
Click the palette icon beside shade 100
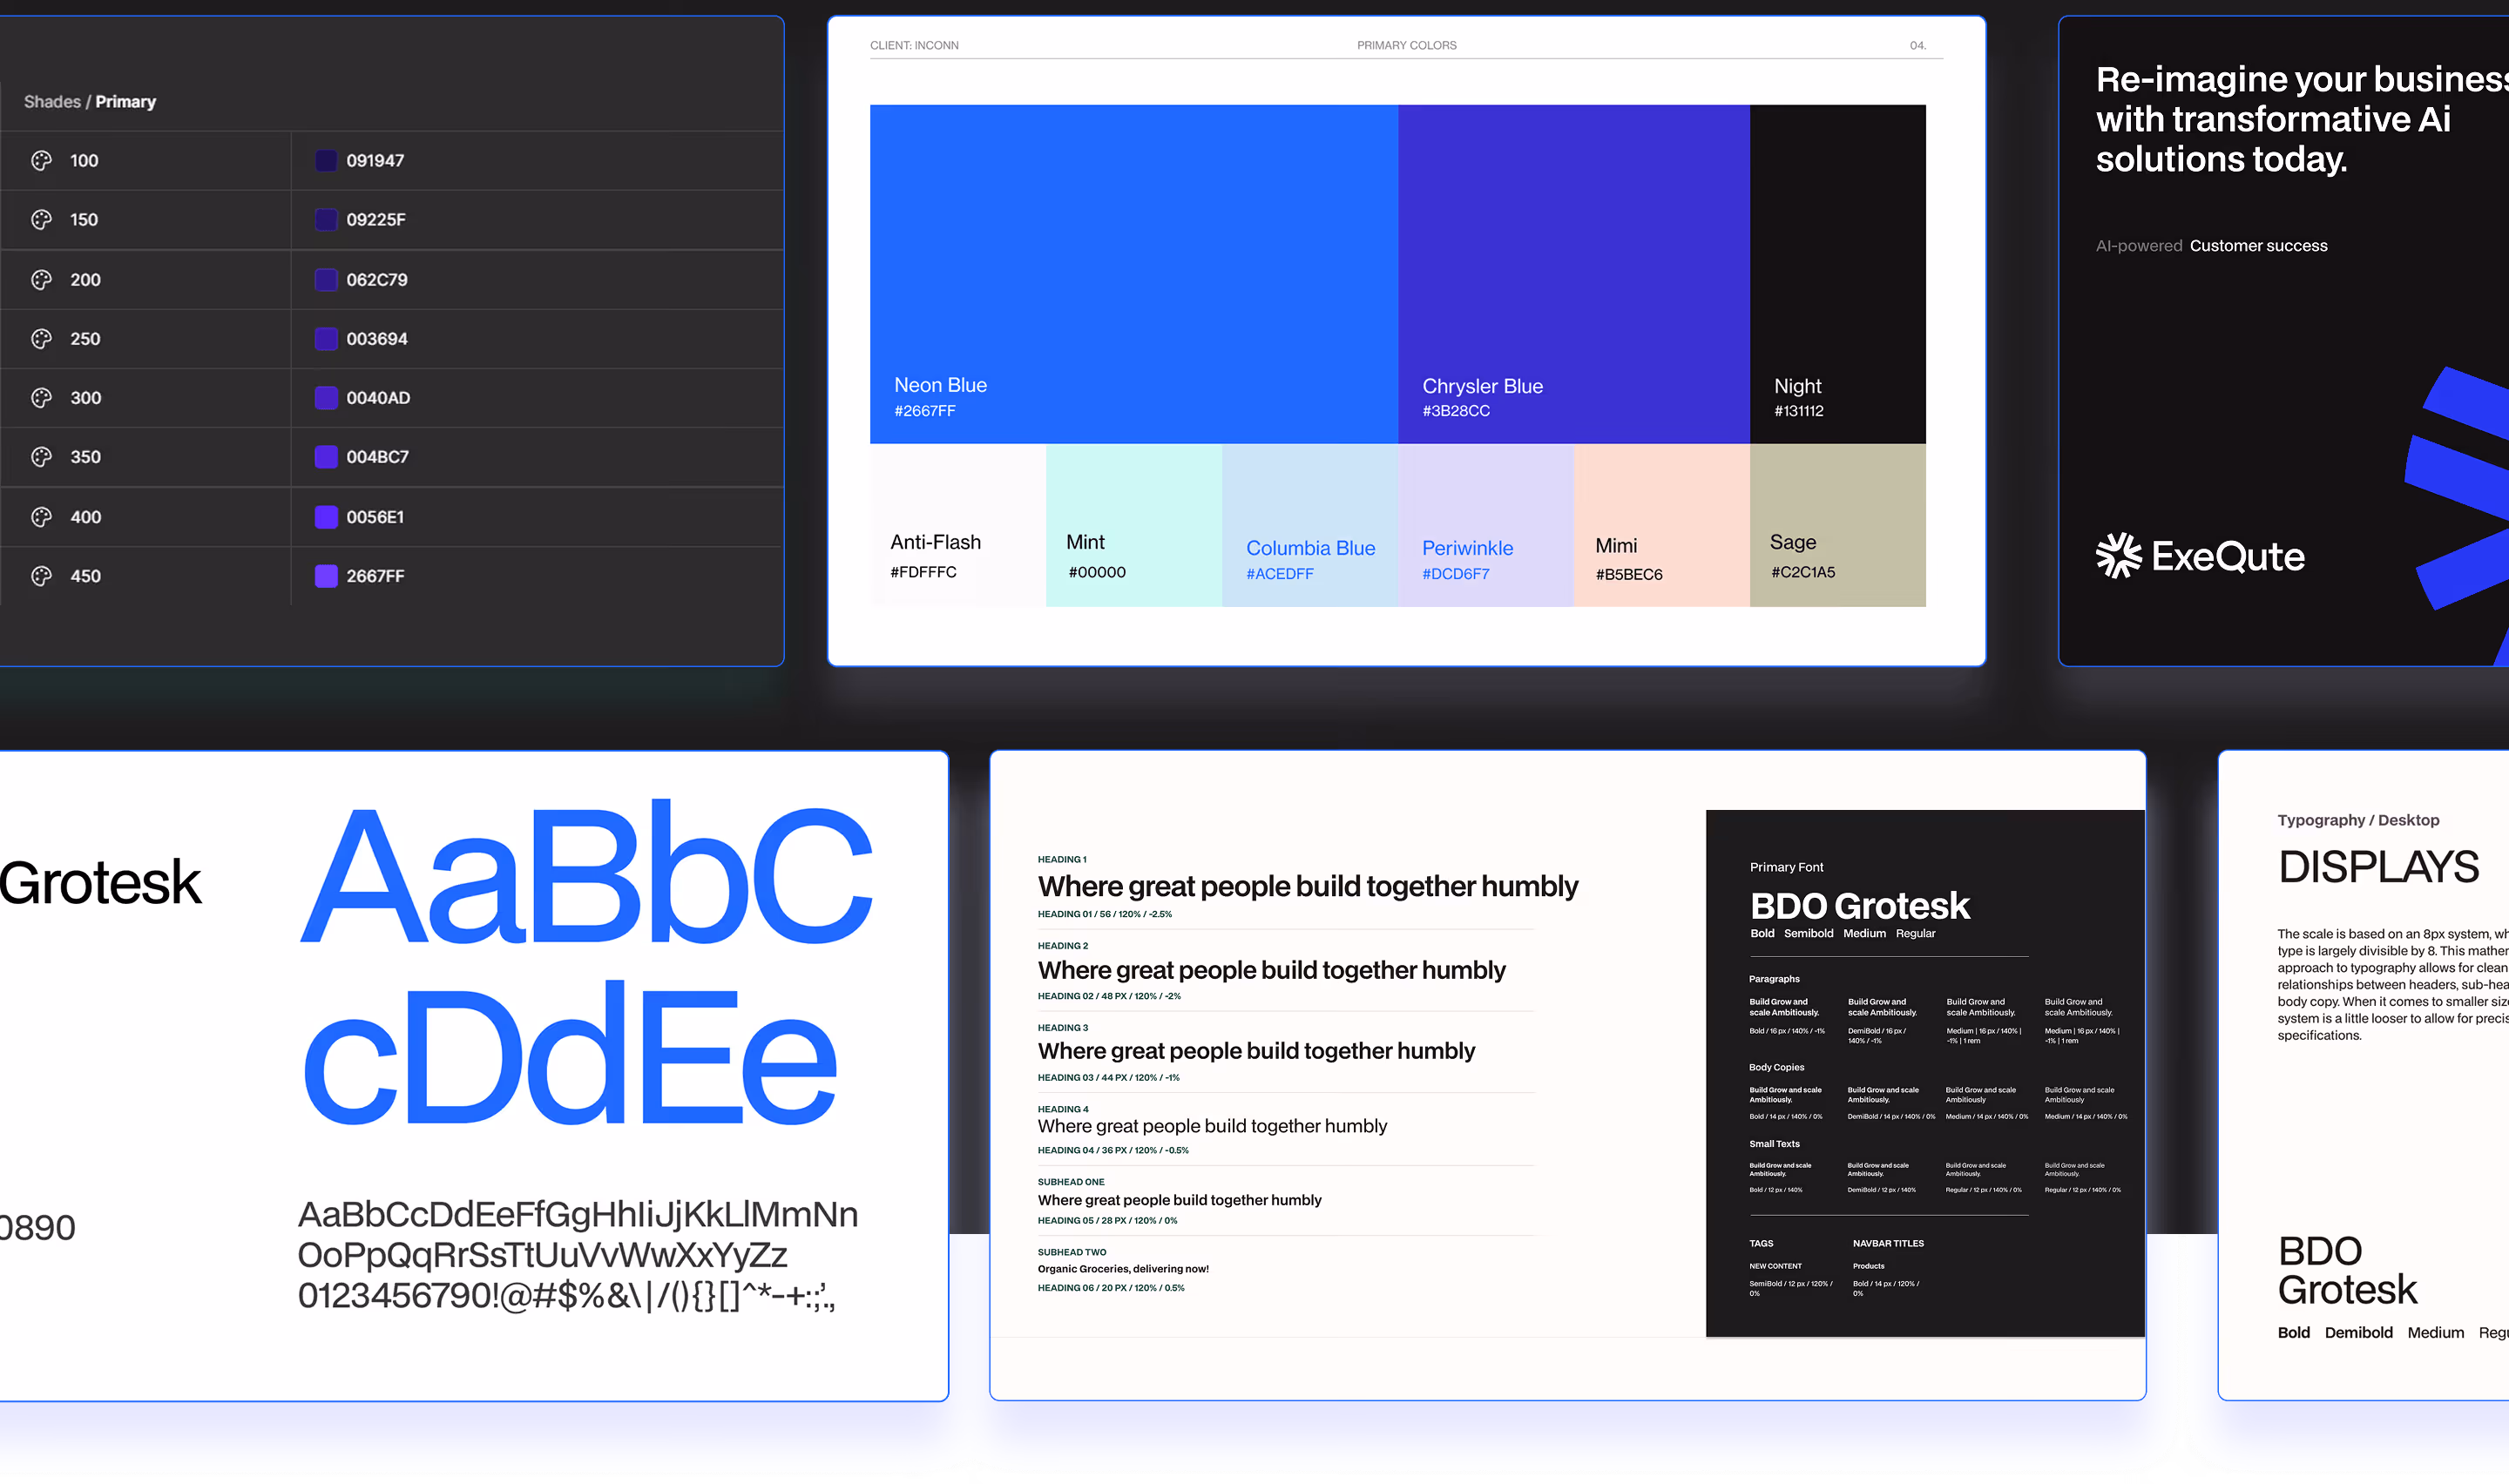pos(41,161)
